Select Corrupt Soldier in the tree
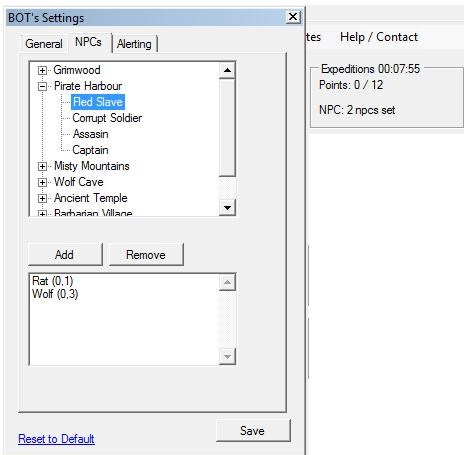The height and width of the screenshot is (455, 465). click(x=107, y=118)
